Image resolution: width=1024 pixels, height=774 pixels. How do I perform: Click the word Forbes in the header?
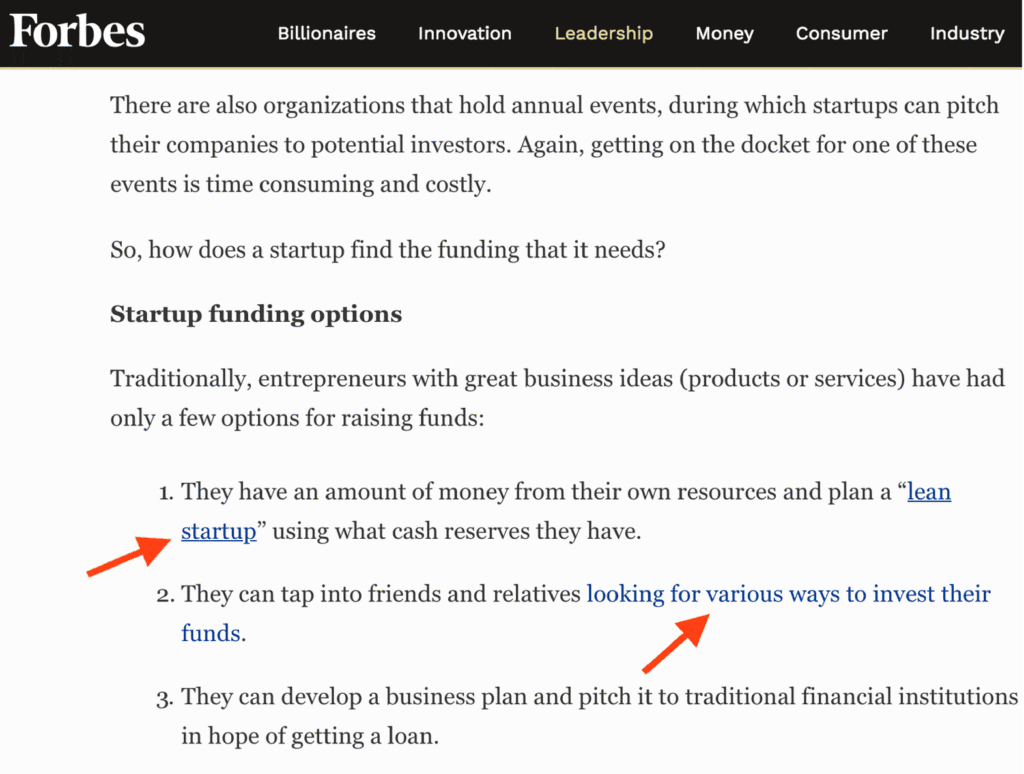point(76,32)
